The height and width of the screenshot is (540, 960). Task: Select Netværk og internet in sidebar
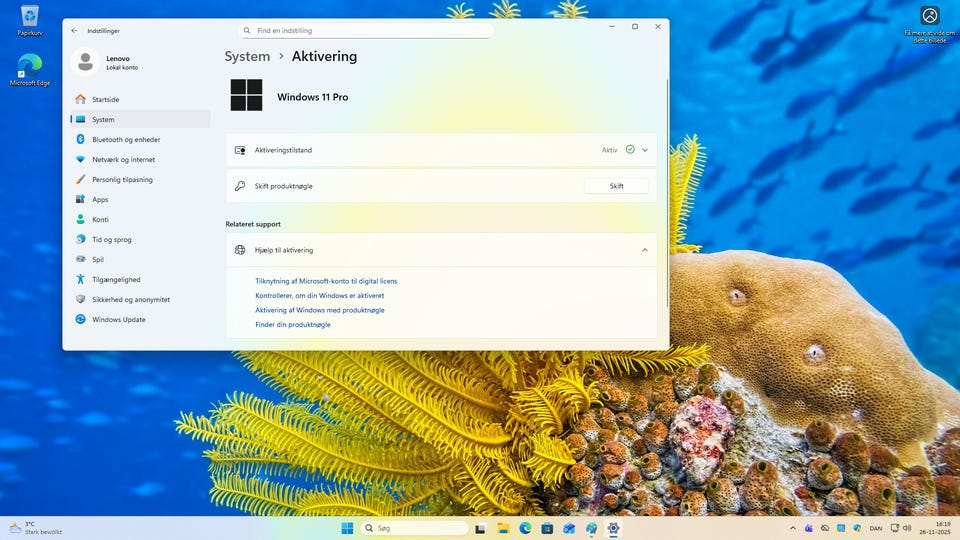click(123, 160)
